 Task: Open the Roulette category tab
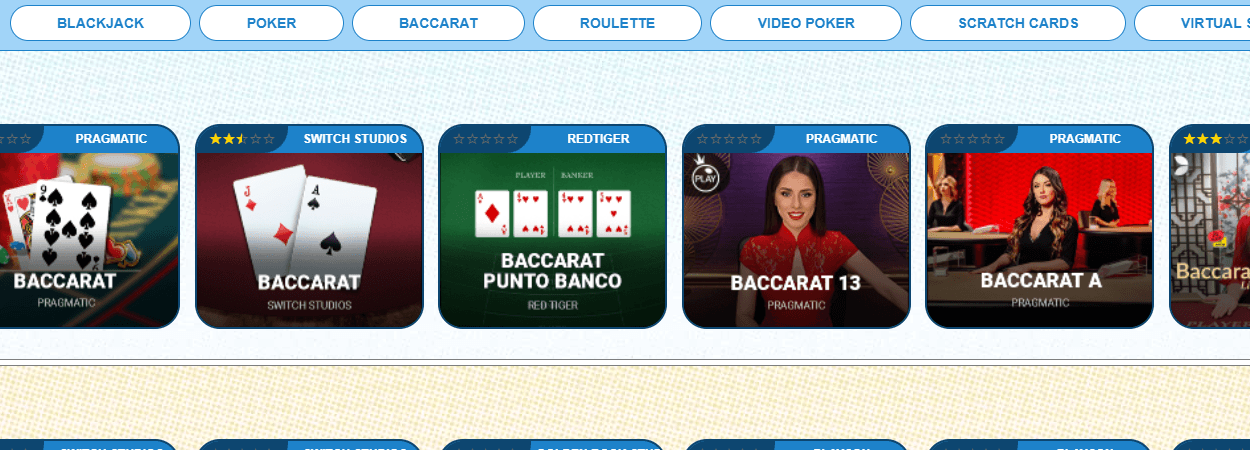(x=617, y=23)
